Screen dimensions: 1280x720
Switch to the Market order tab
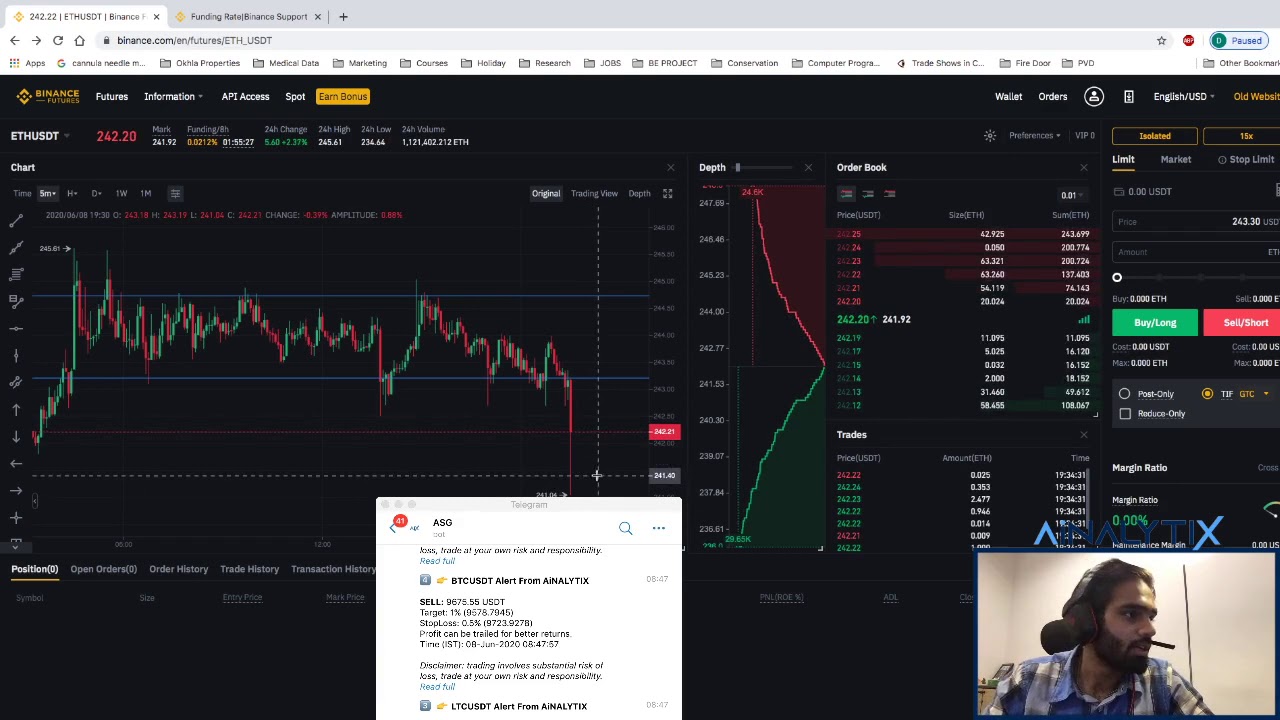point(1176,159)
